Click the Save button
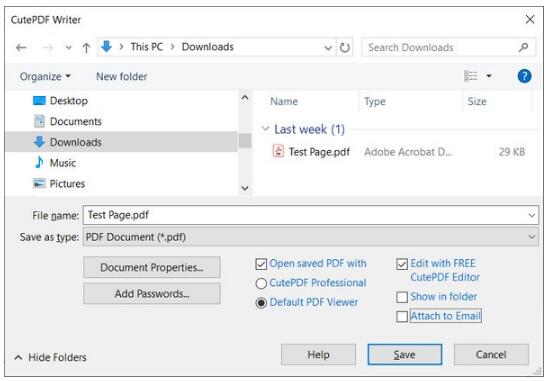 405,354
